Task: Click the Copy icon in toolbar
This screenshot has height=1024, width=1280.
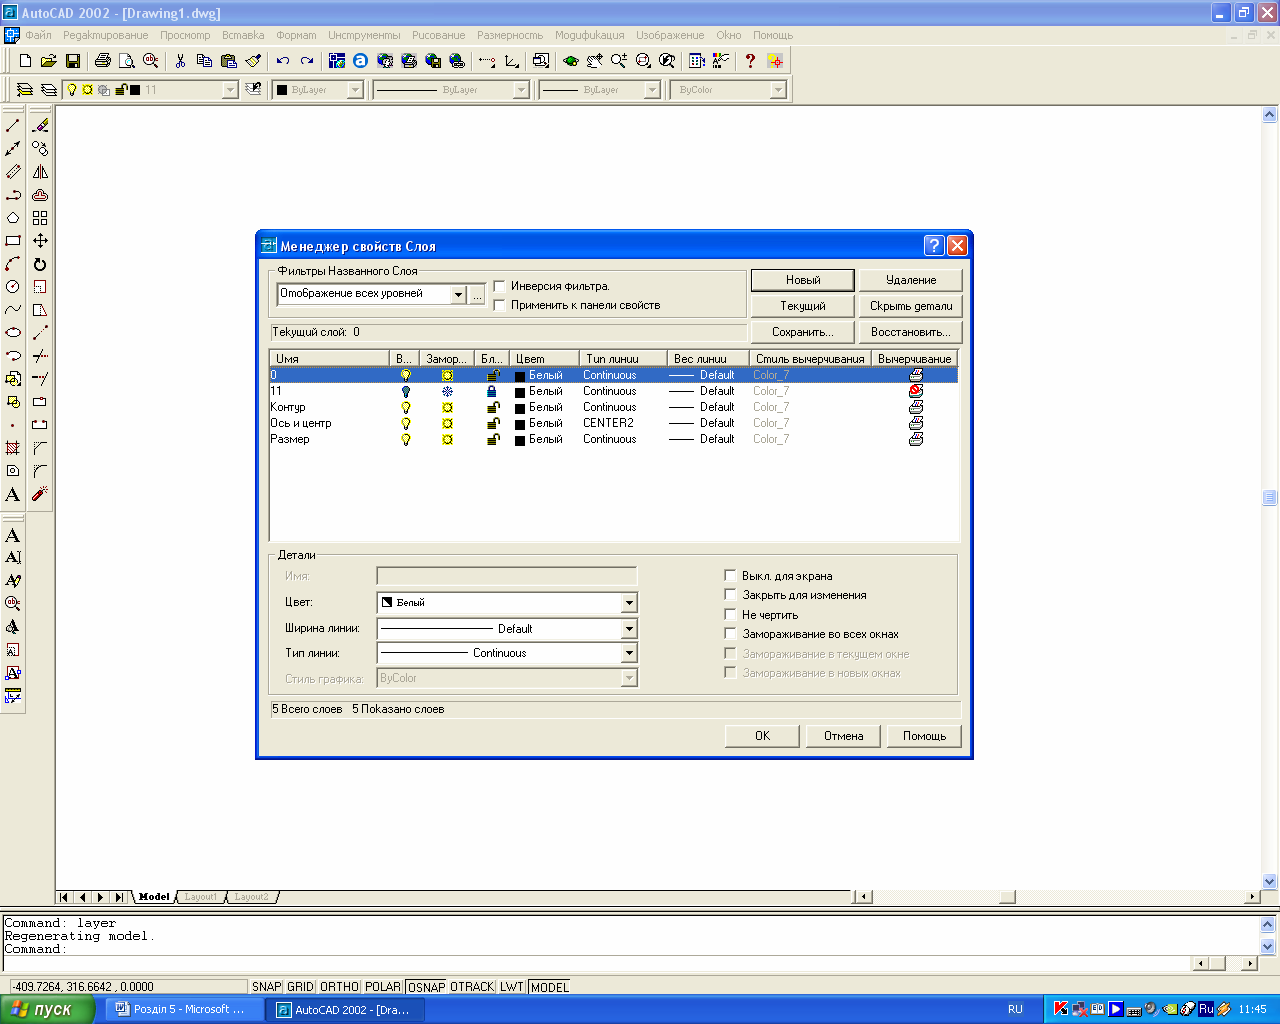Action: pyautogui.click(x=204, y=61)
